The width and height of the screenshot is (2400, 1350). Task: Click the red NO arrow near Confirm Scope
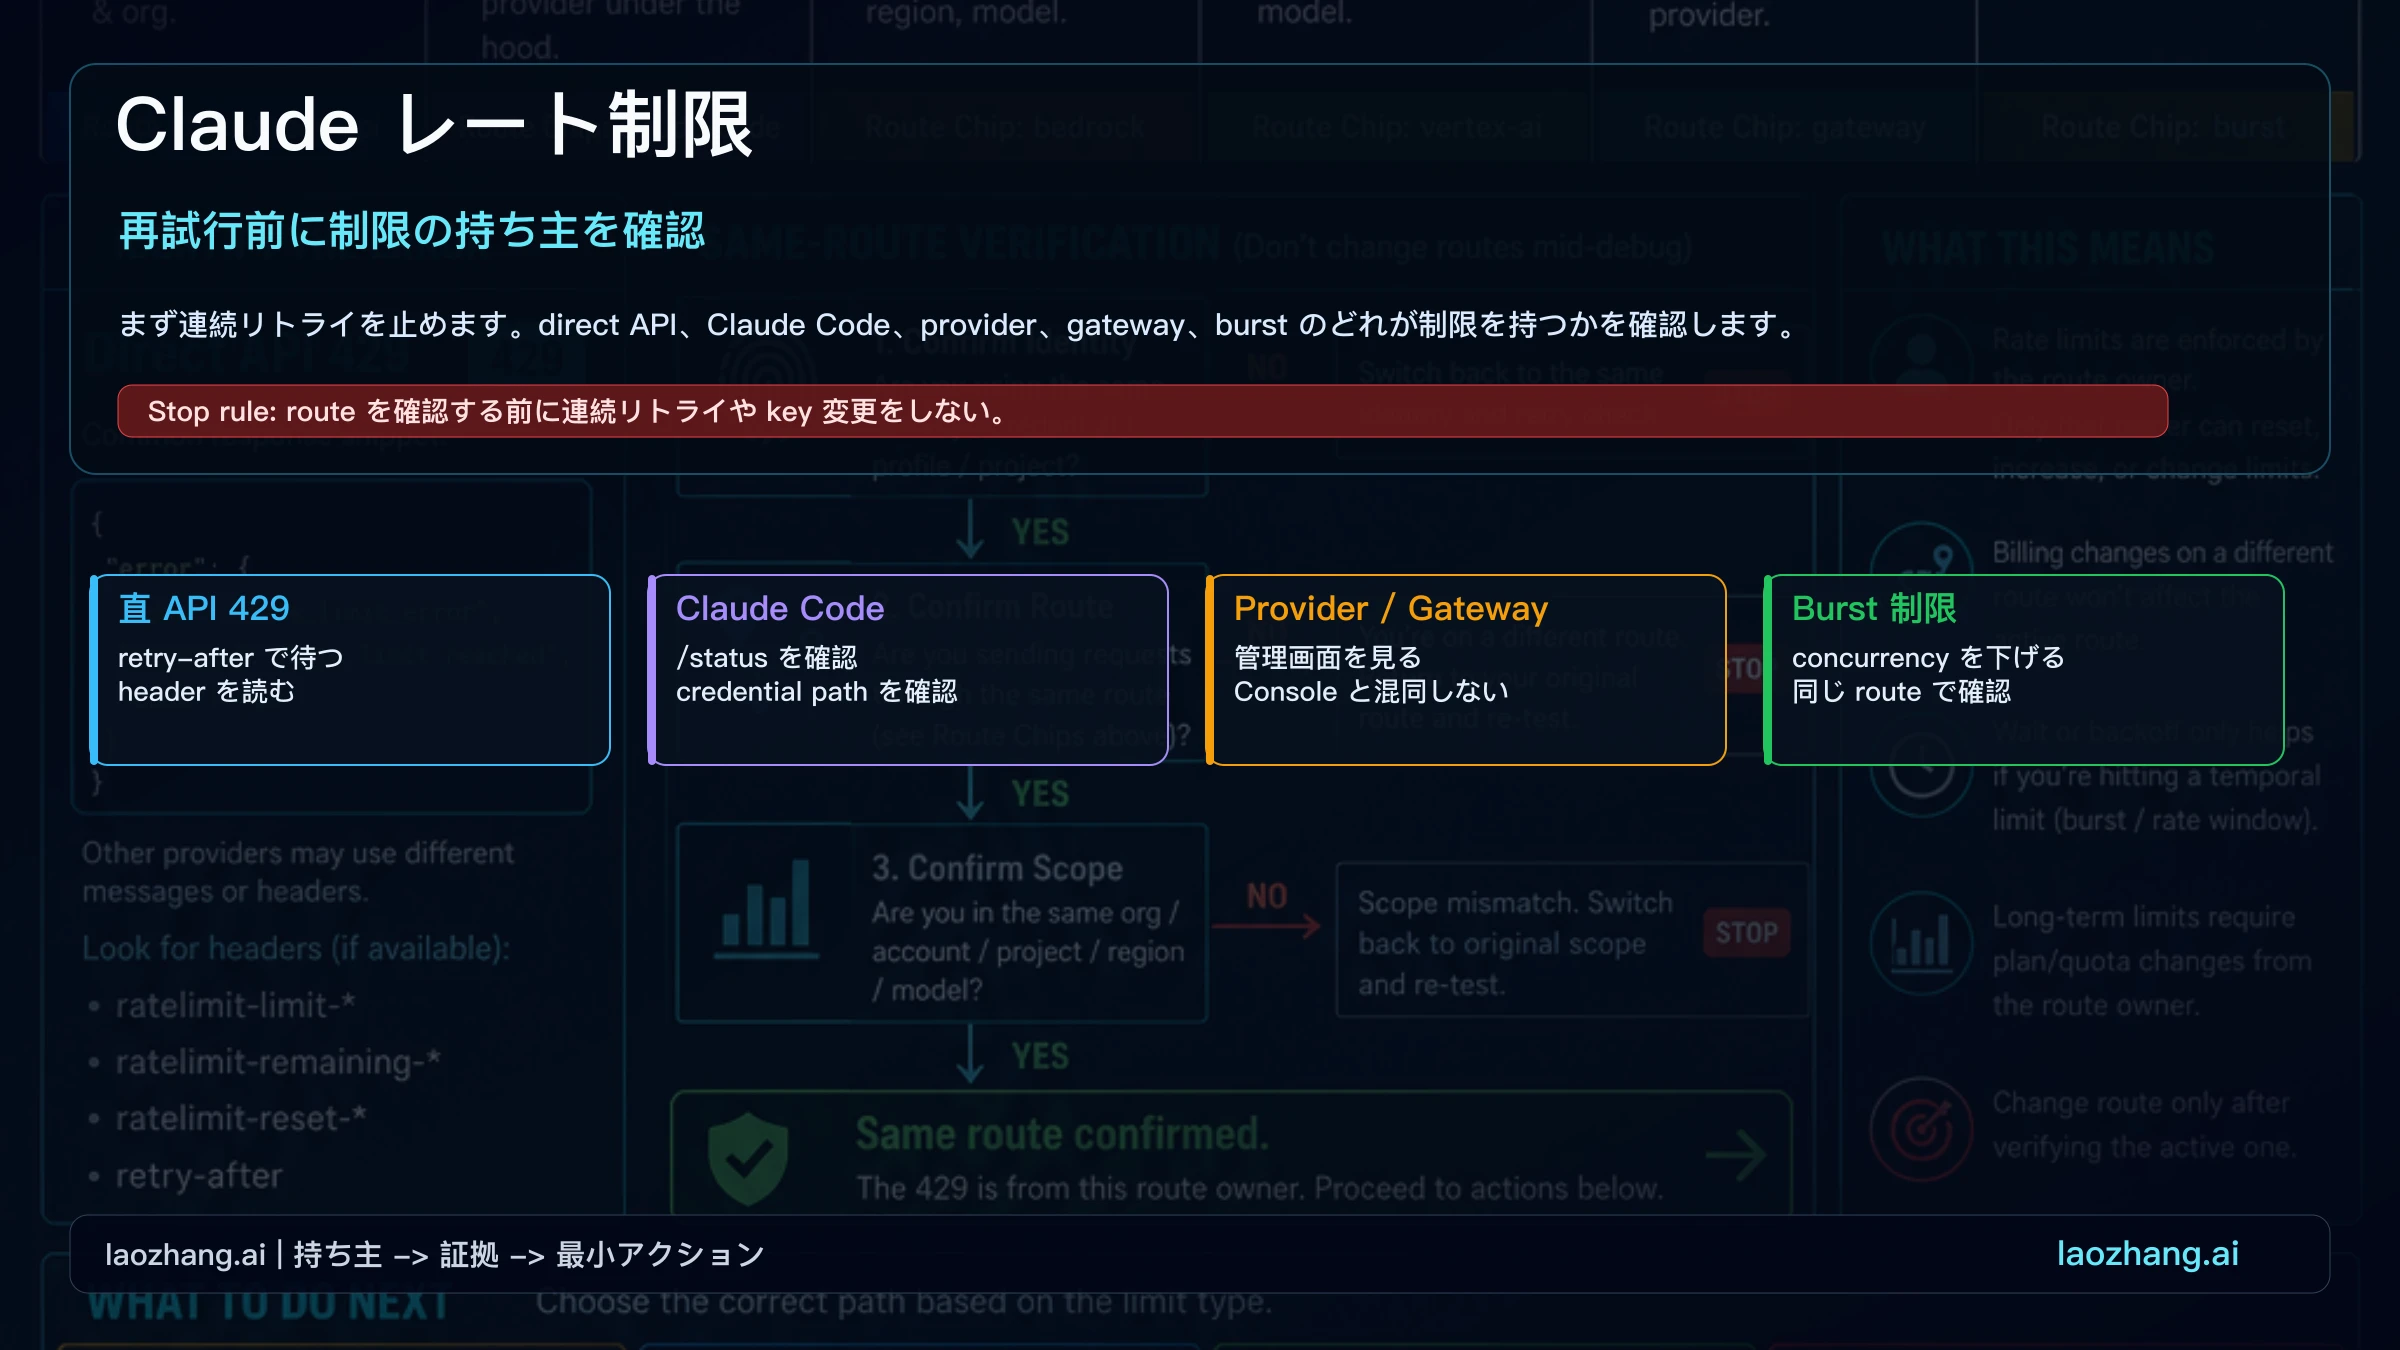(x=1266, y=926)
